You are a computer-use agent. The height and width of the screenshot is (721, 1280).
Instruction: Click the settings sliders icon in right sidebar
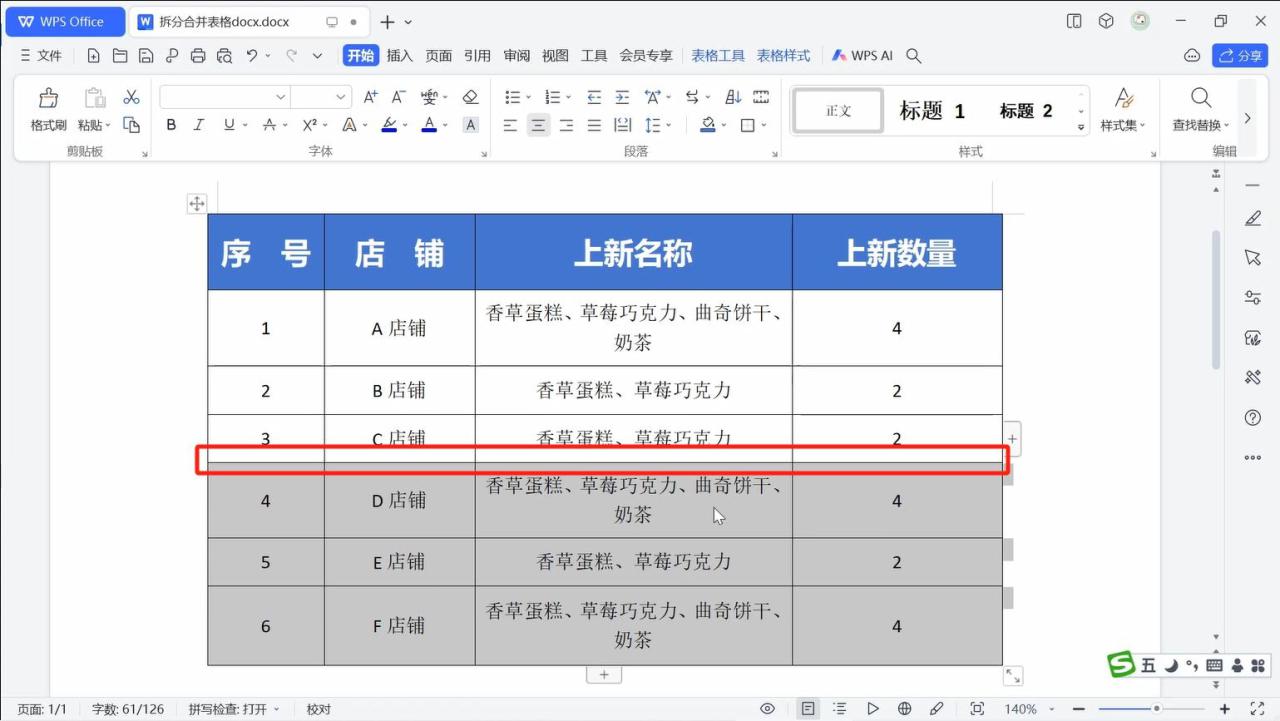tap(1253, 298)
